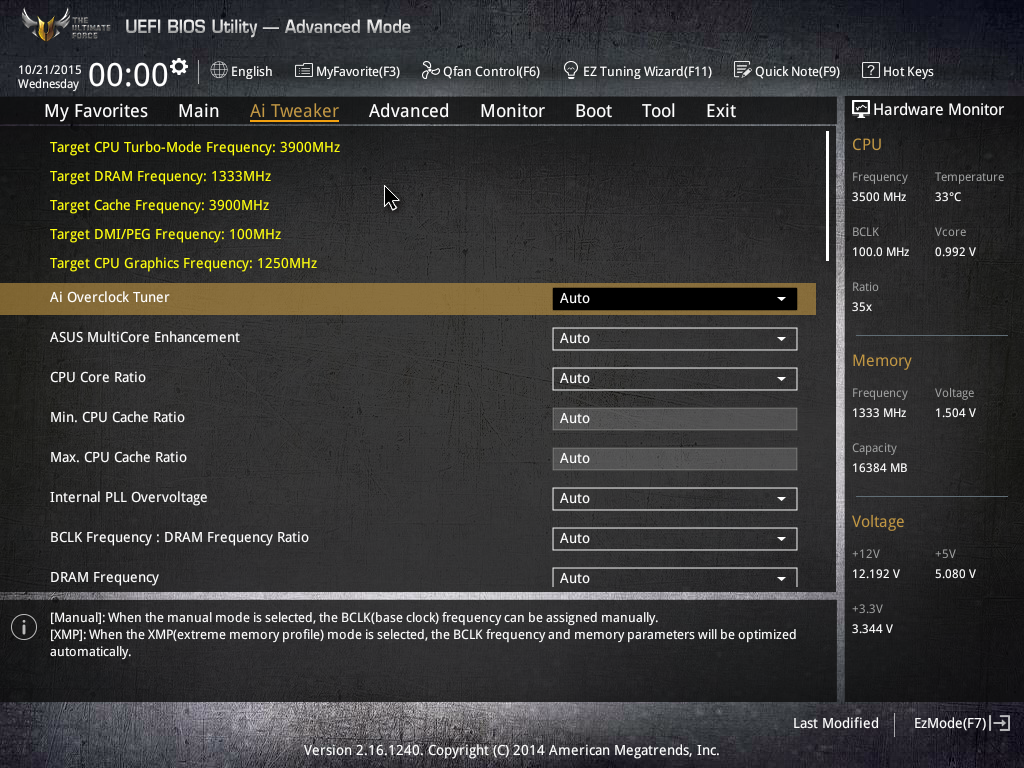
Task: Click the BCLK 100.0 MHz value
Action: point(880,251)
